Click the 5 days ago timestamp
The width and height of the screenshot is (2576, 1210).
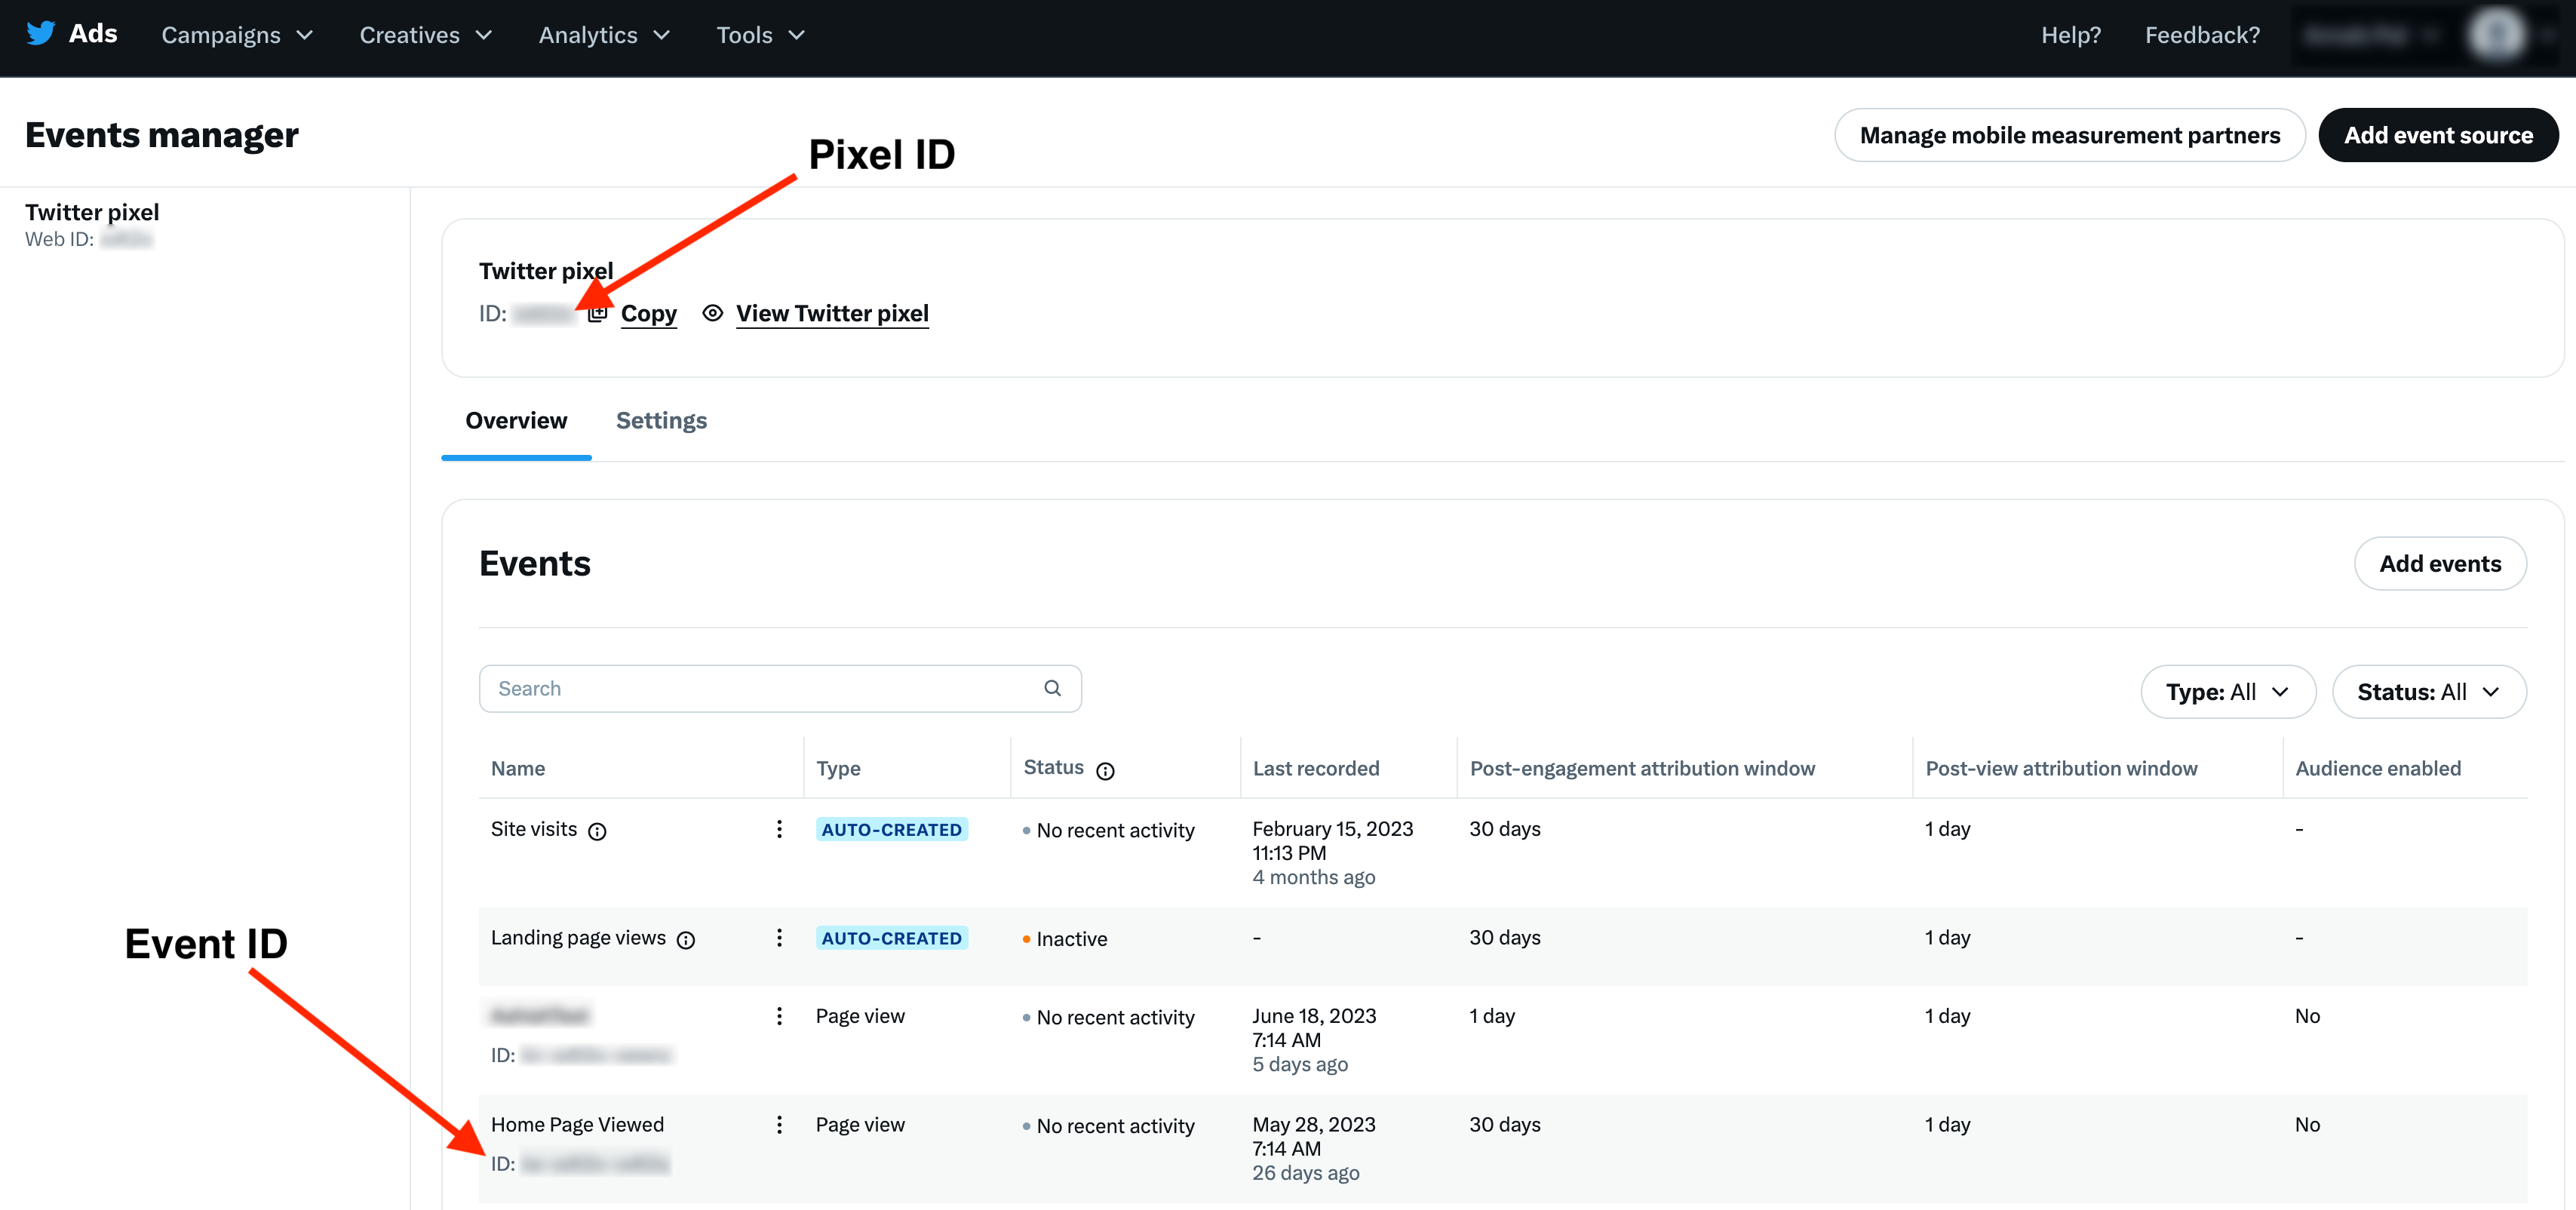(1300, 1064)
